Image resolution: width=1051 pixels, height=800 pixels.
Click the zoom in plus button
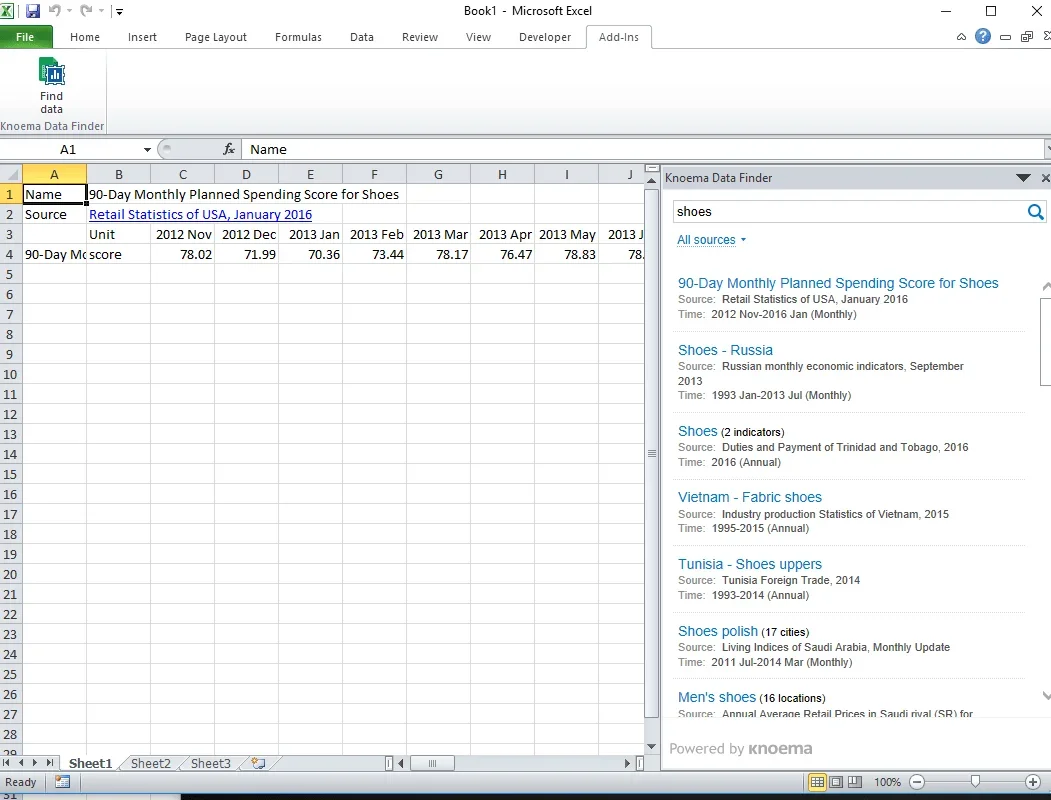pos(1033,782)
